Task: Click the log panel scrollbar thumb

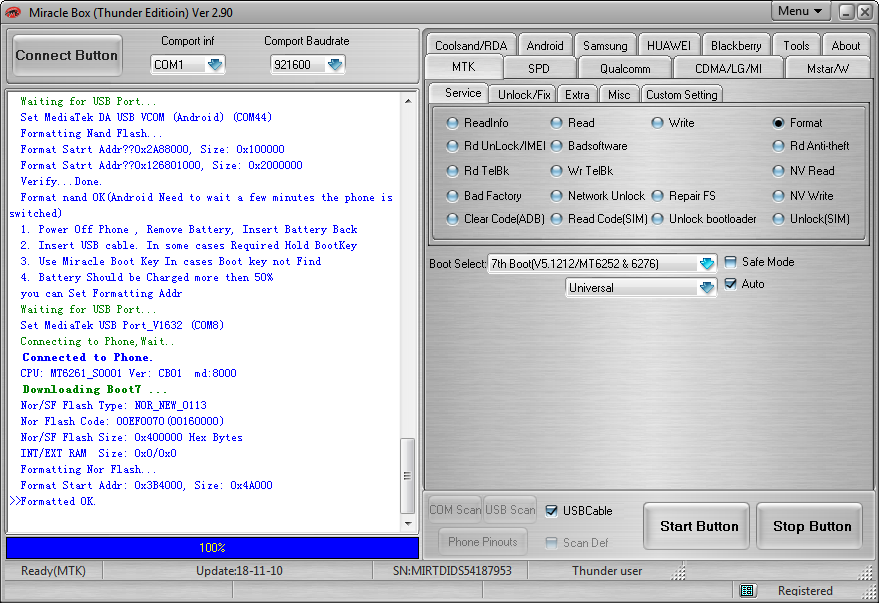Action: (408, 476)
